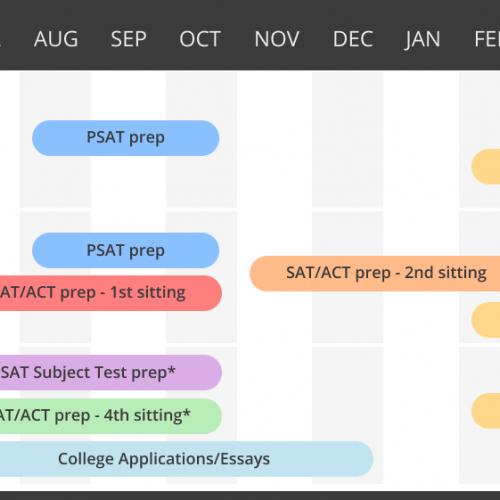Image resolution: width=500 pixels, height=500 pixels.
Task: Select College Applications/Essays bar
Action: (187, 459)
